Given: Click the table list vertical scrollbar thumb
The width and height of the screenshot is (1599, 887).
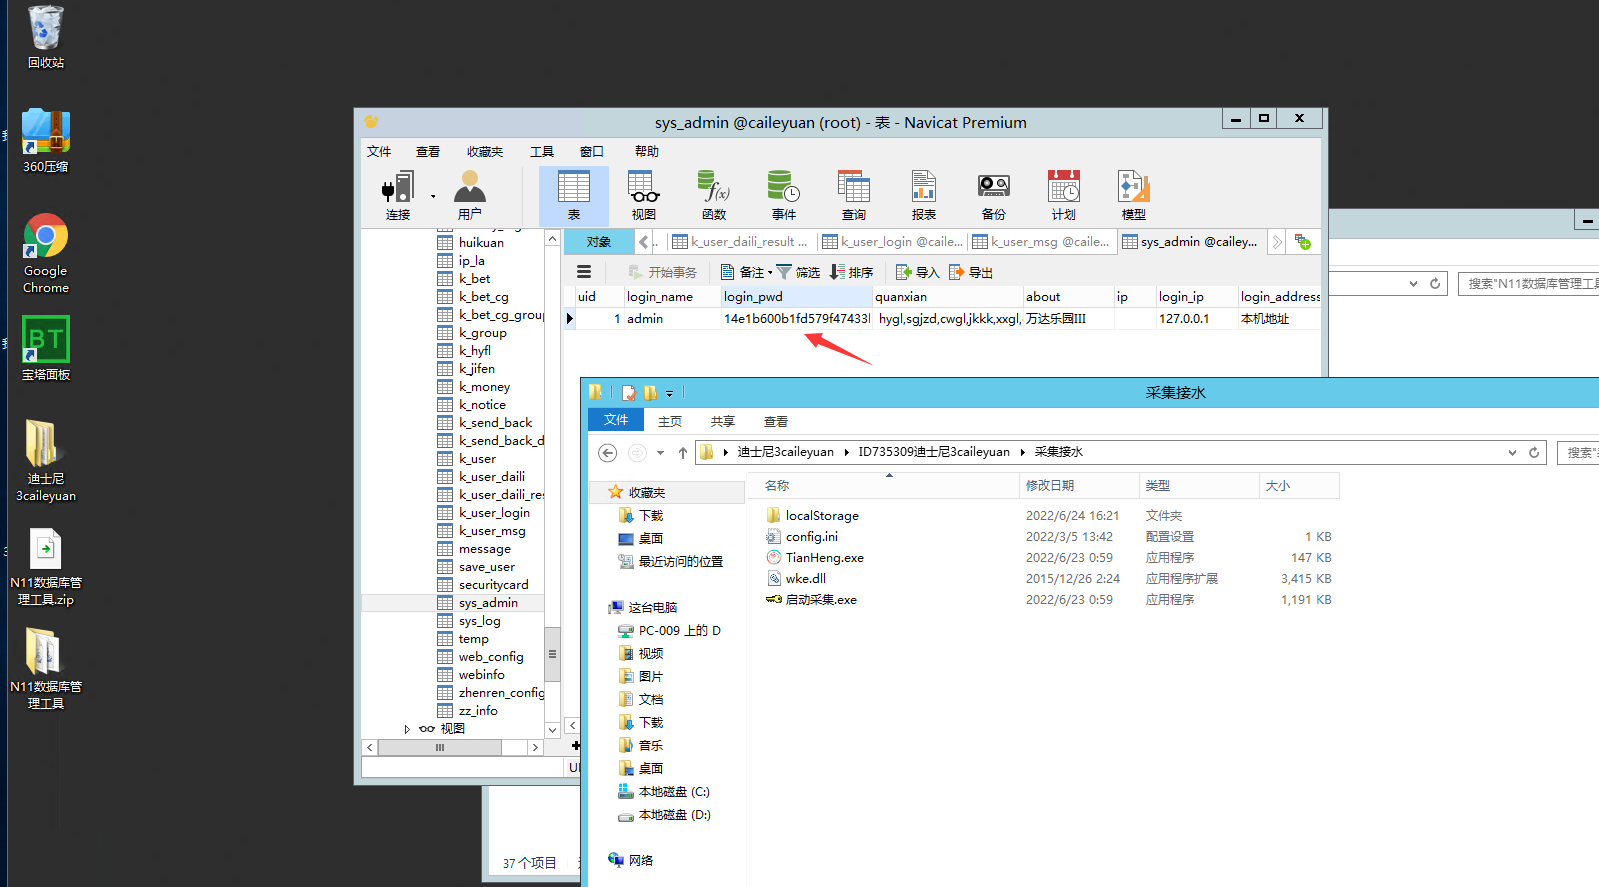Looking at the screenshot, I should pyautogui.click(x=551, y=654).
